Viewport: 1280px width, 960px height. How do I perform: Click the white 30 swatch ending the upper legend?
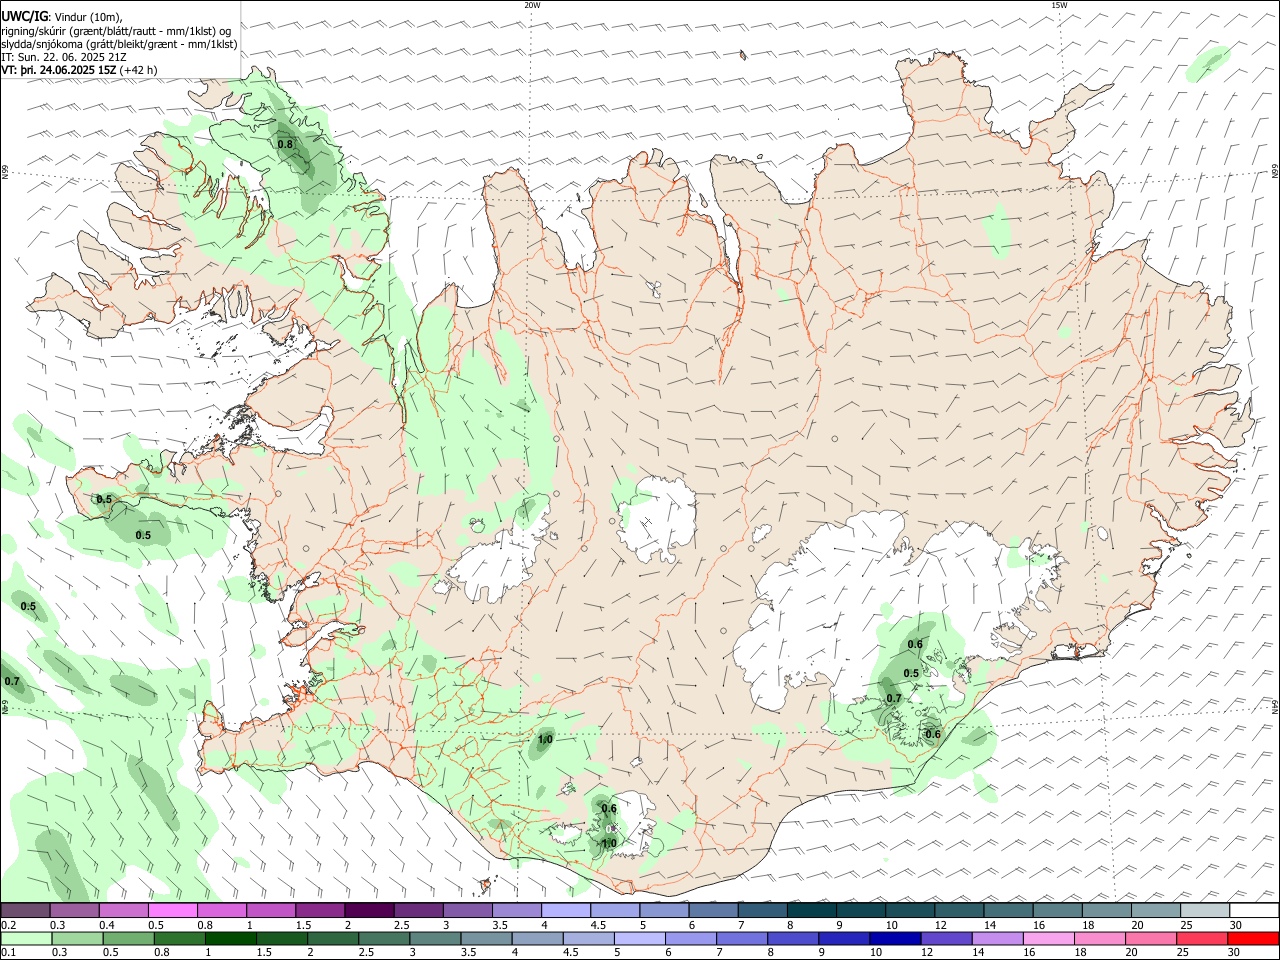[1254, 911]
